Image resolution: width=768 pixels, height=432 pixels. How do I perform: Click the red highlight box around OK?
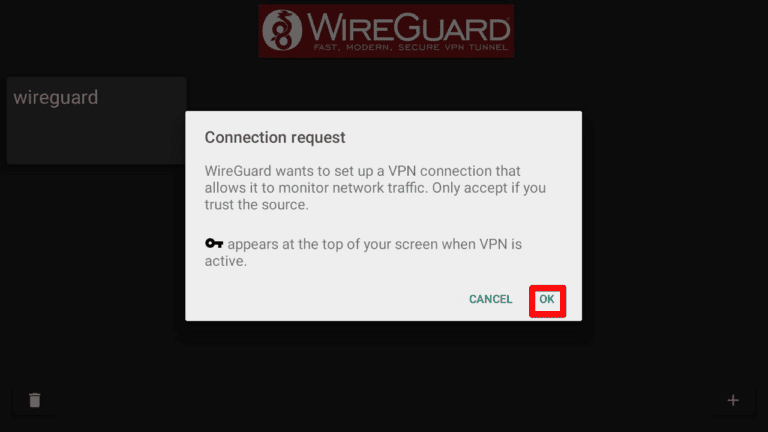[548, 301]
